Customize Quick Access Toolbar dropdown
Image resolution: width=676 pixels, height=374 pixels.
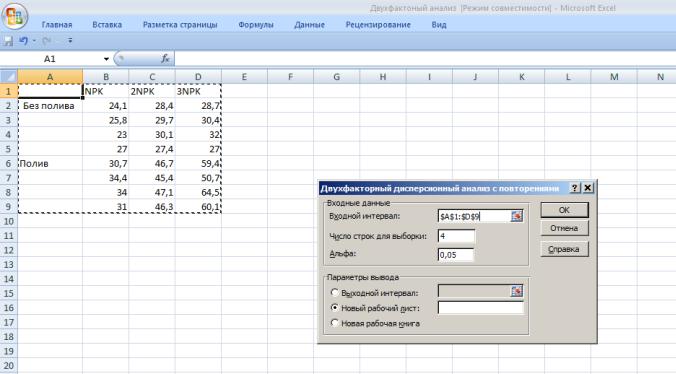[x=70, y=41]
